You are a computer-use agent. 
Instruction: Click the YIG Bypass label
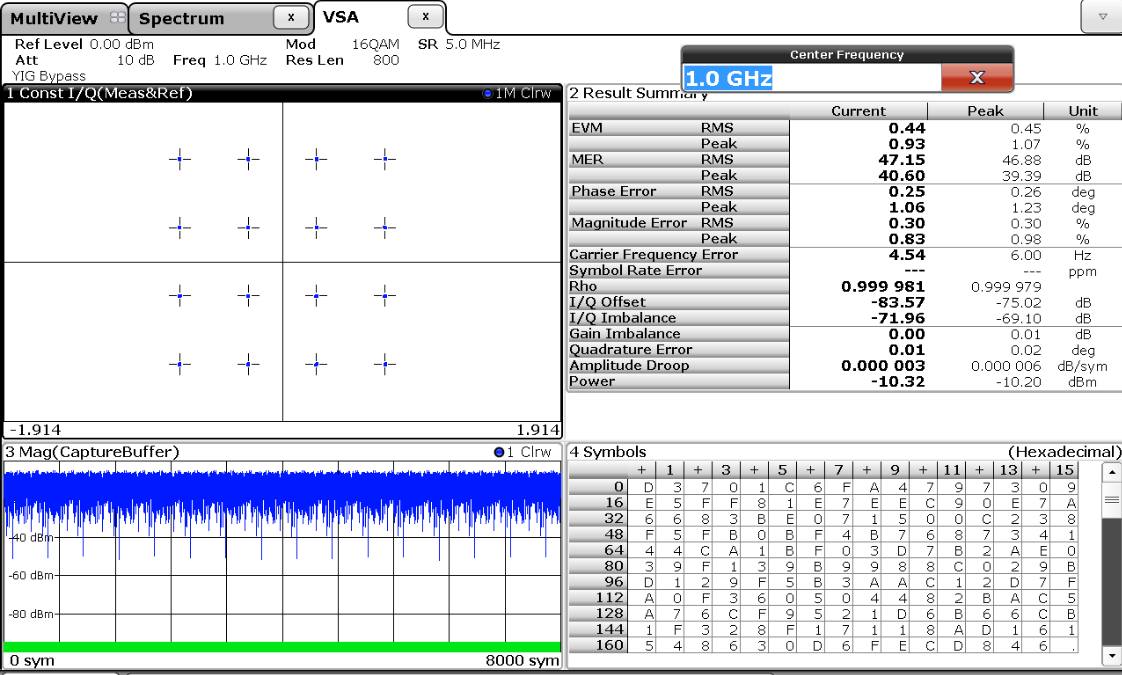click(49, 76)
